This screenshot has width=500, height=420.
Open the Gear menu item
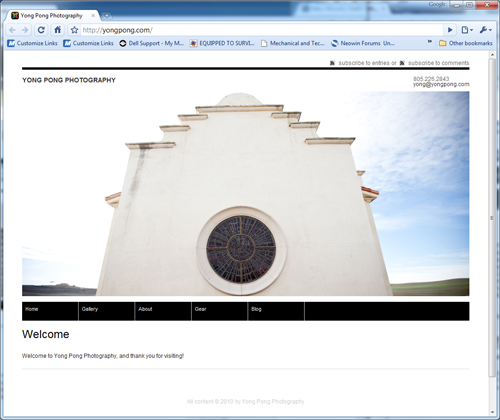tap(220, 311)
